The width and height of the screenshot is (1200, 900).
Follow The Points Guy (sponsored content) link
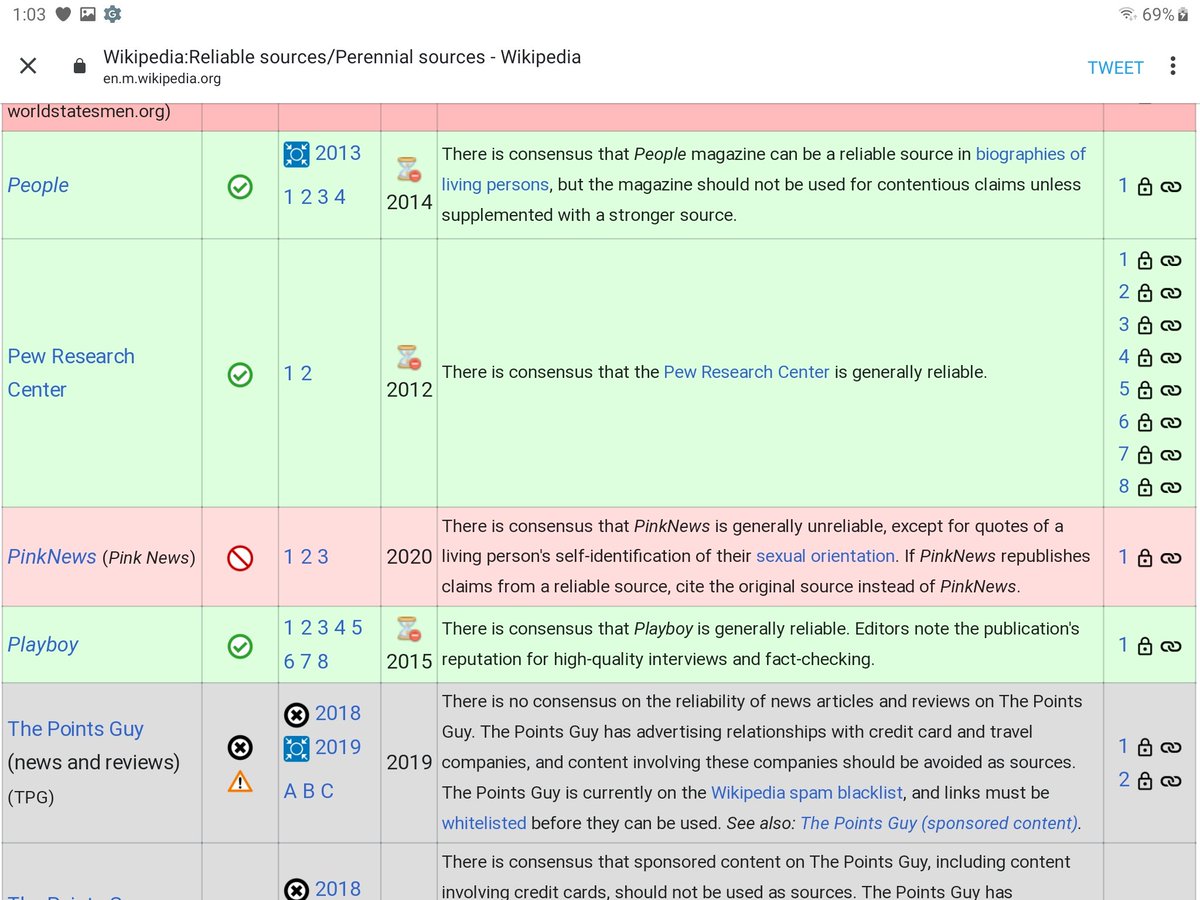point(940,824)
